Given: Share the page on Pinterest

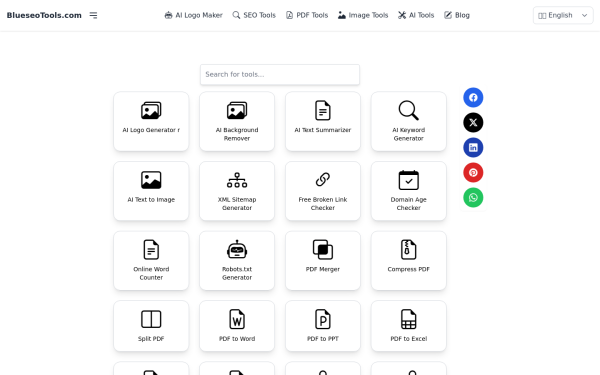Looking at the screenshot, I should (x=473, y=173).
